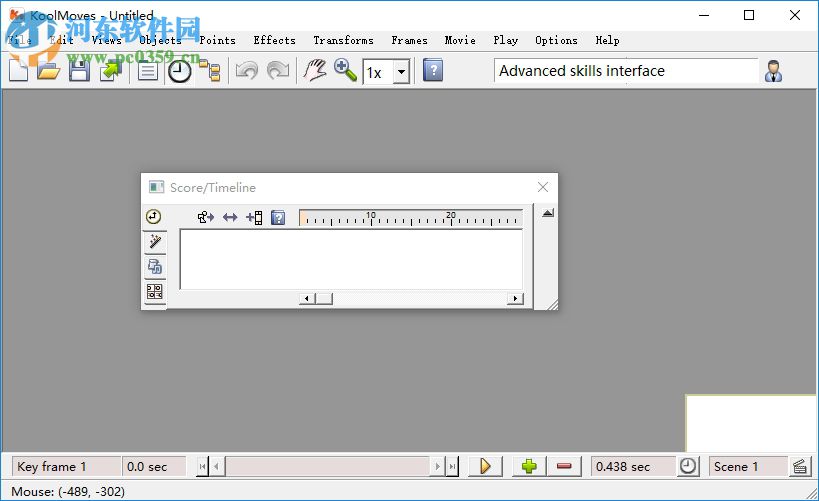Select the hand pan tool
Viewport: 819px width, 501px height.
point(315,71)
